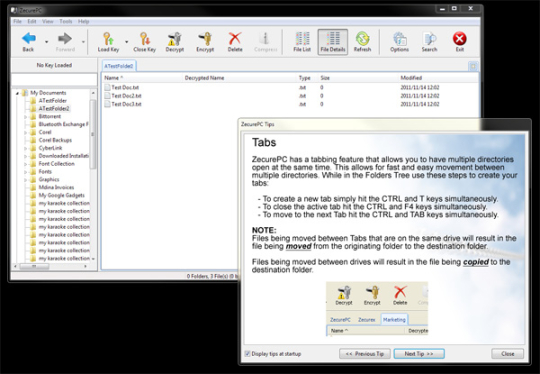The width and height of the screenshot is (540, 374).
Task: Open the Load Key dropdown arrow
Action: pos(126,42)
